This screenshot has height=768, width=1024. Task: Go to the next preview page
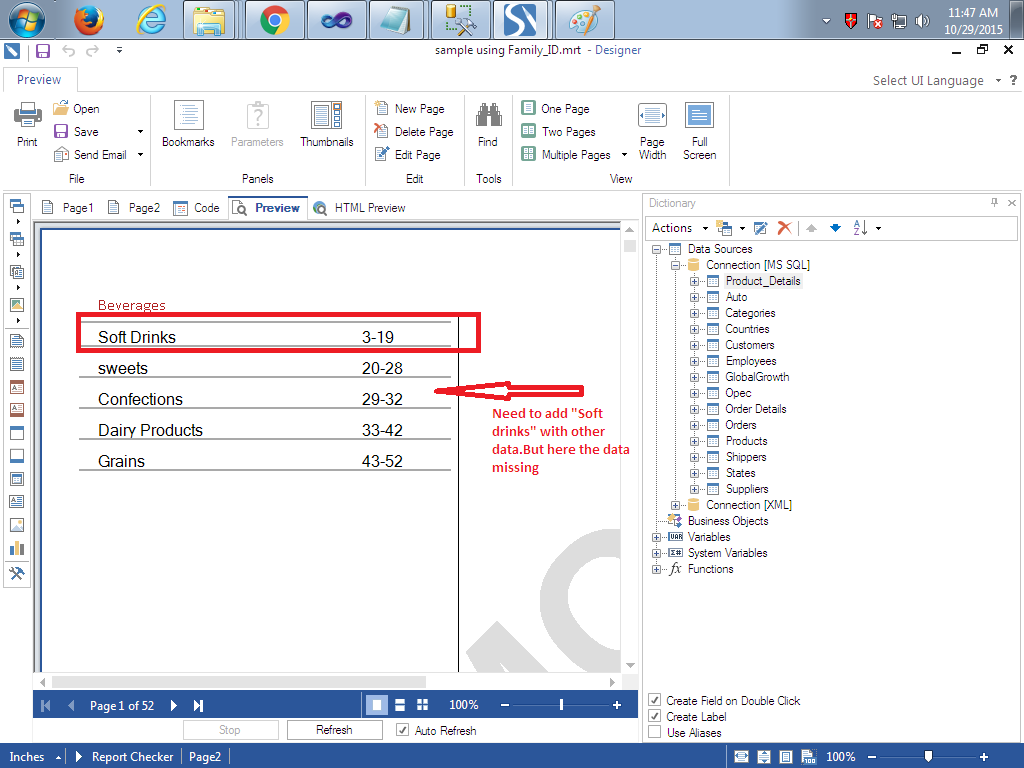[x=174, y=705]
